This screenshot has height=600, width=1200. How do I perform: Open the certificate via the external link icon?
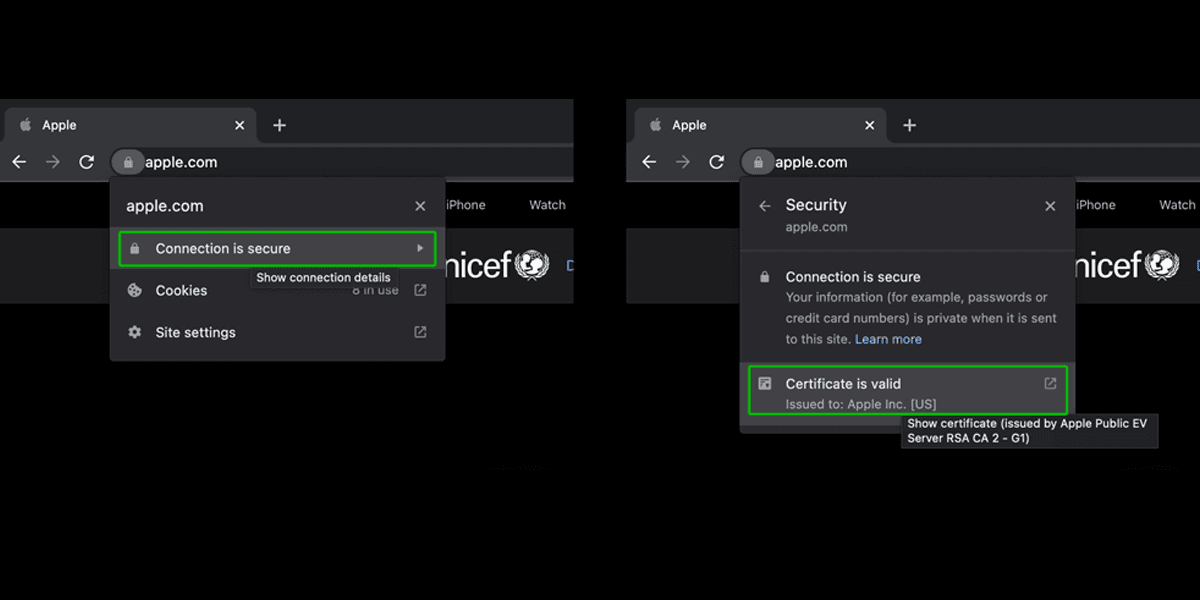(x=1050, y=383)
